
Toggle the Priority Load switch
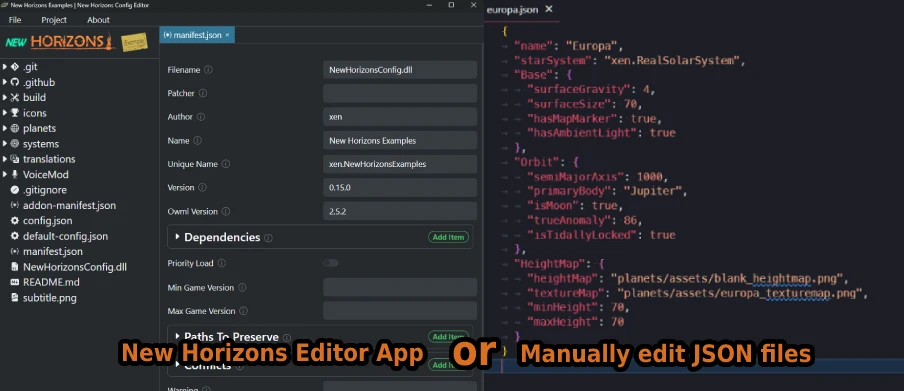(x=330, y=263)
